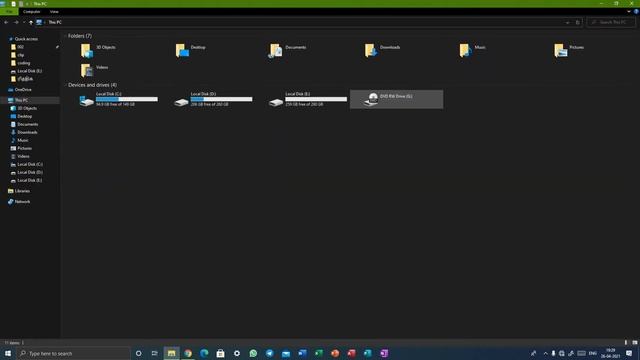Image resolution: width=640 pixels, height=360 pixels.
Task: Click the 'Type here to search' taskbar box
Action: click(x=74, y=353)
